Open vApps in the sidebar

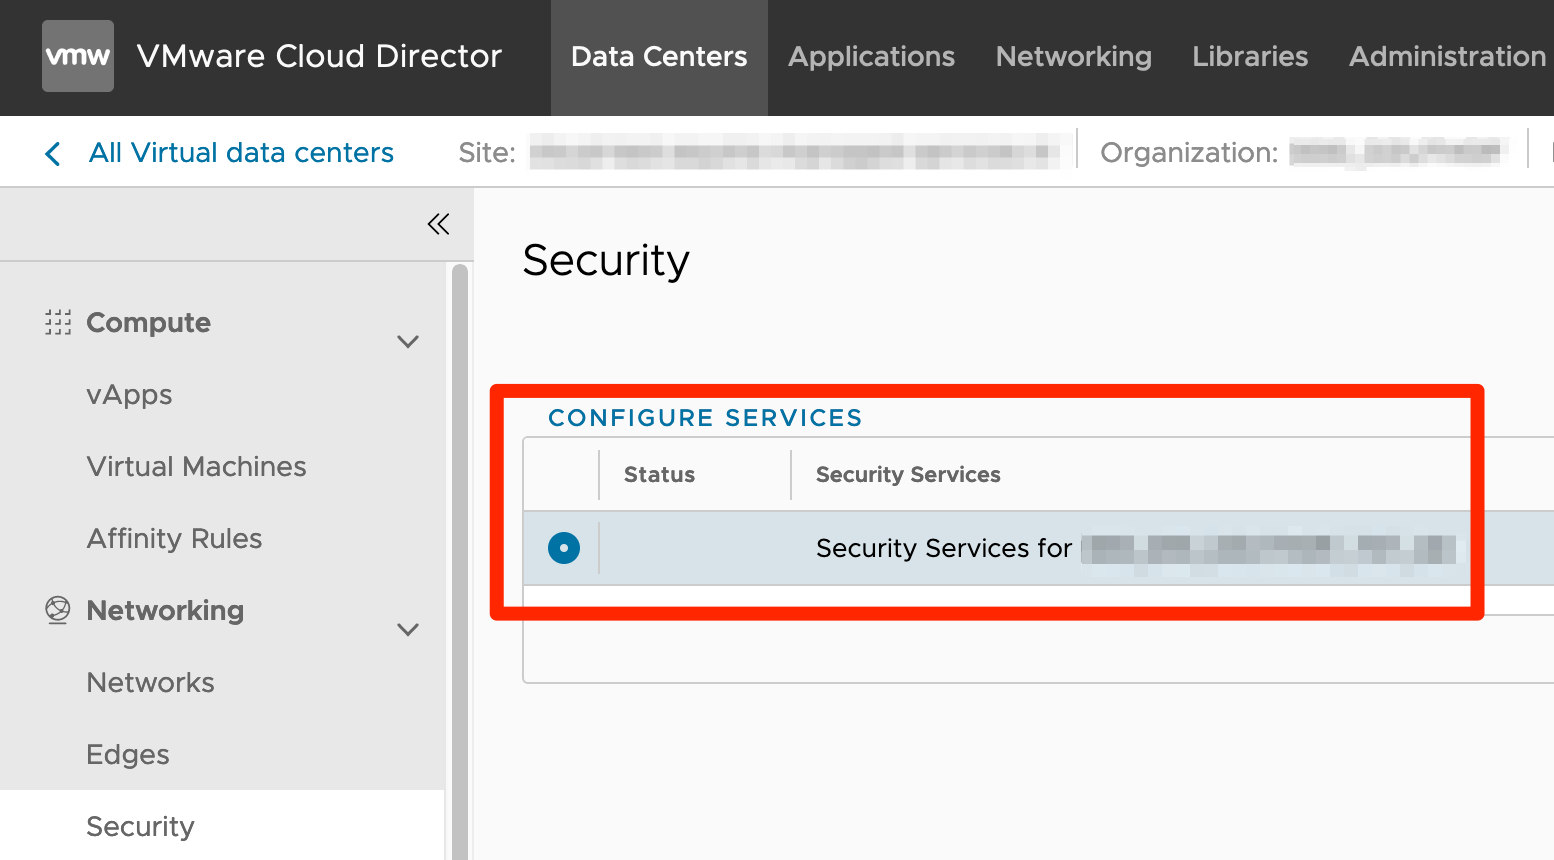coord(129,395)
